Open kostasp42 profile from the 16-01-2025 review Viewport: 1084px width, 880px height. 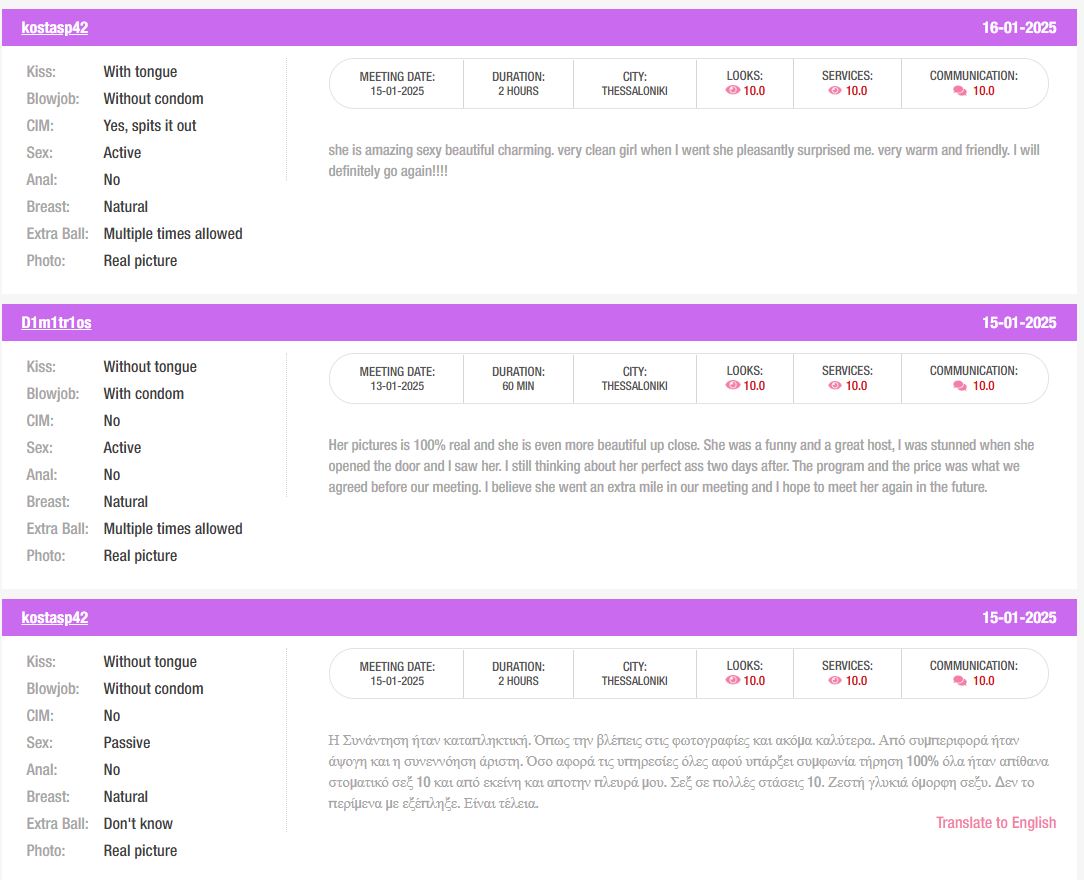click(x=55, y=28)
